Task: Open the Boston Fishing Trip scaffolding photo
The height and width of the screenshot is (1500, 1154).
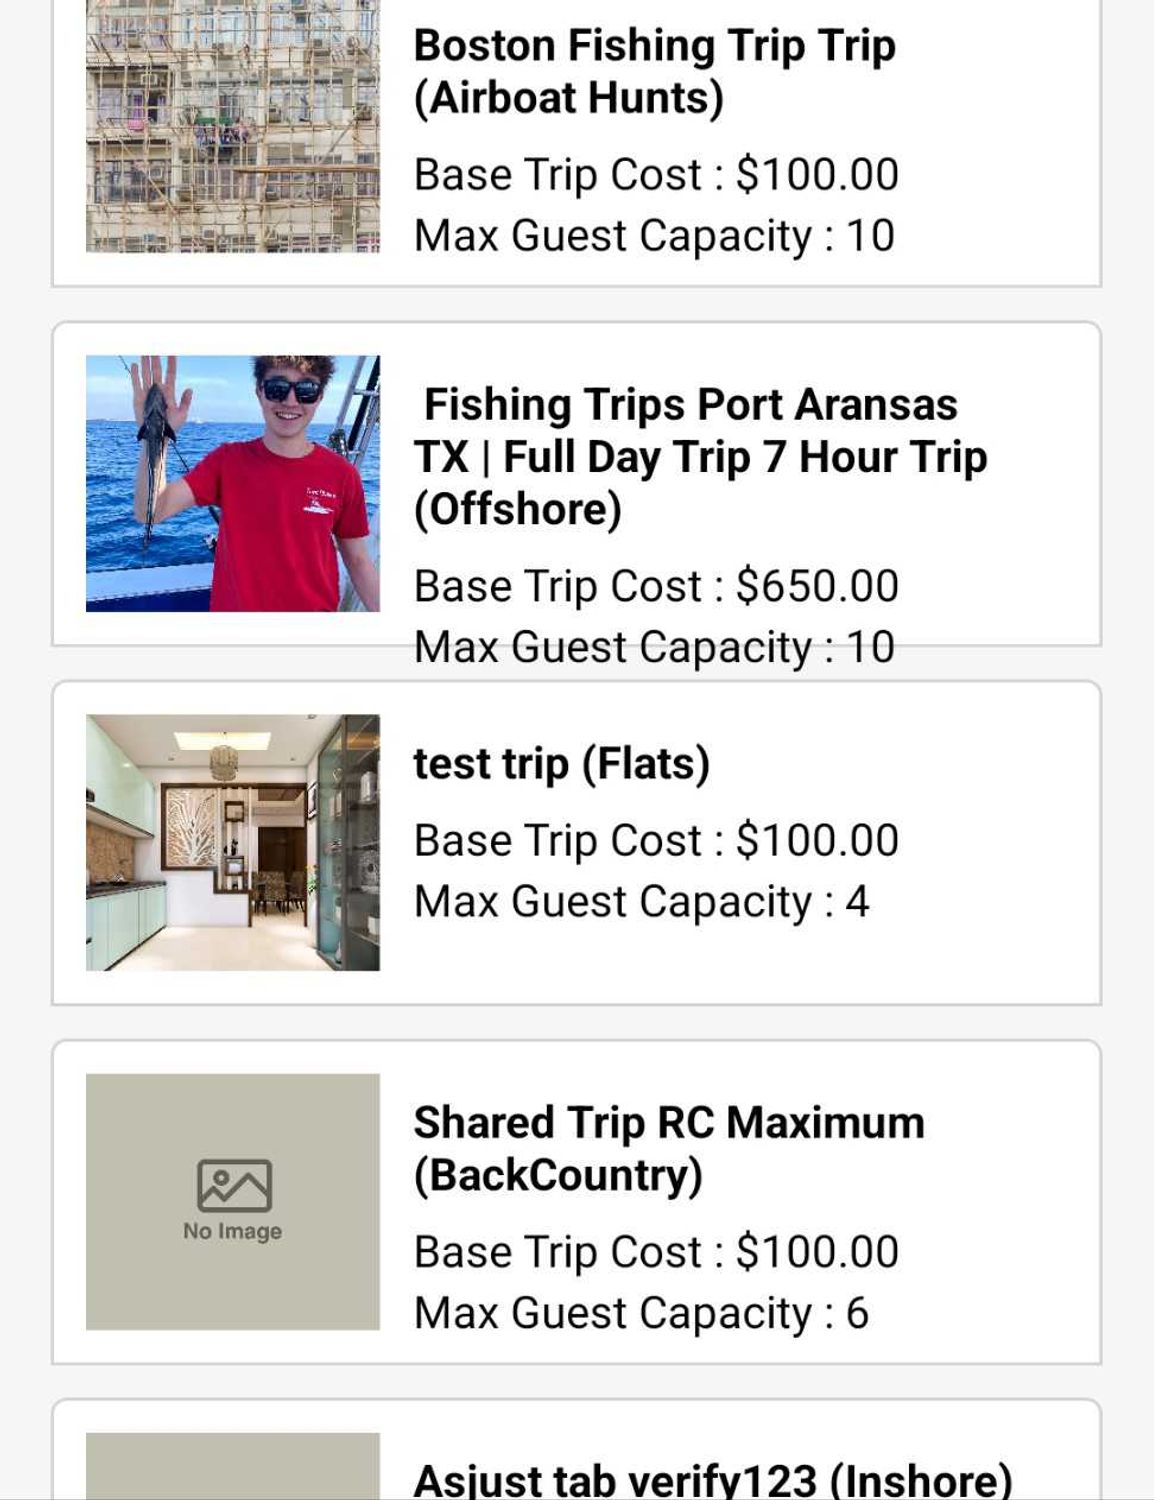Action: coord(233,126)
